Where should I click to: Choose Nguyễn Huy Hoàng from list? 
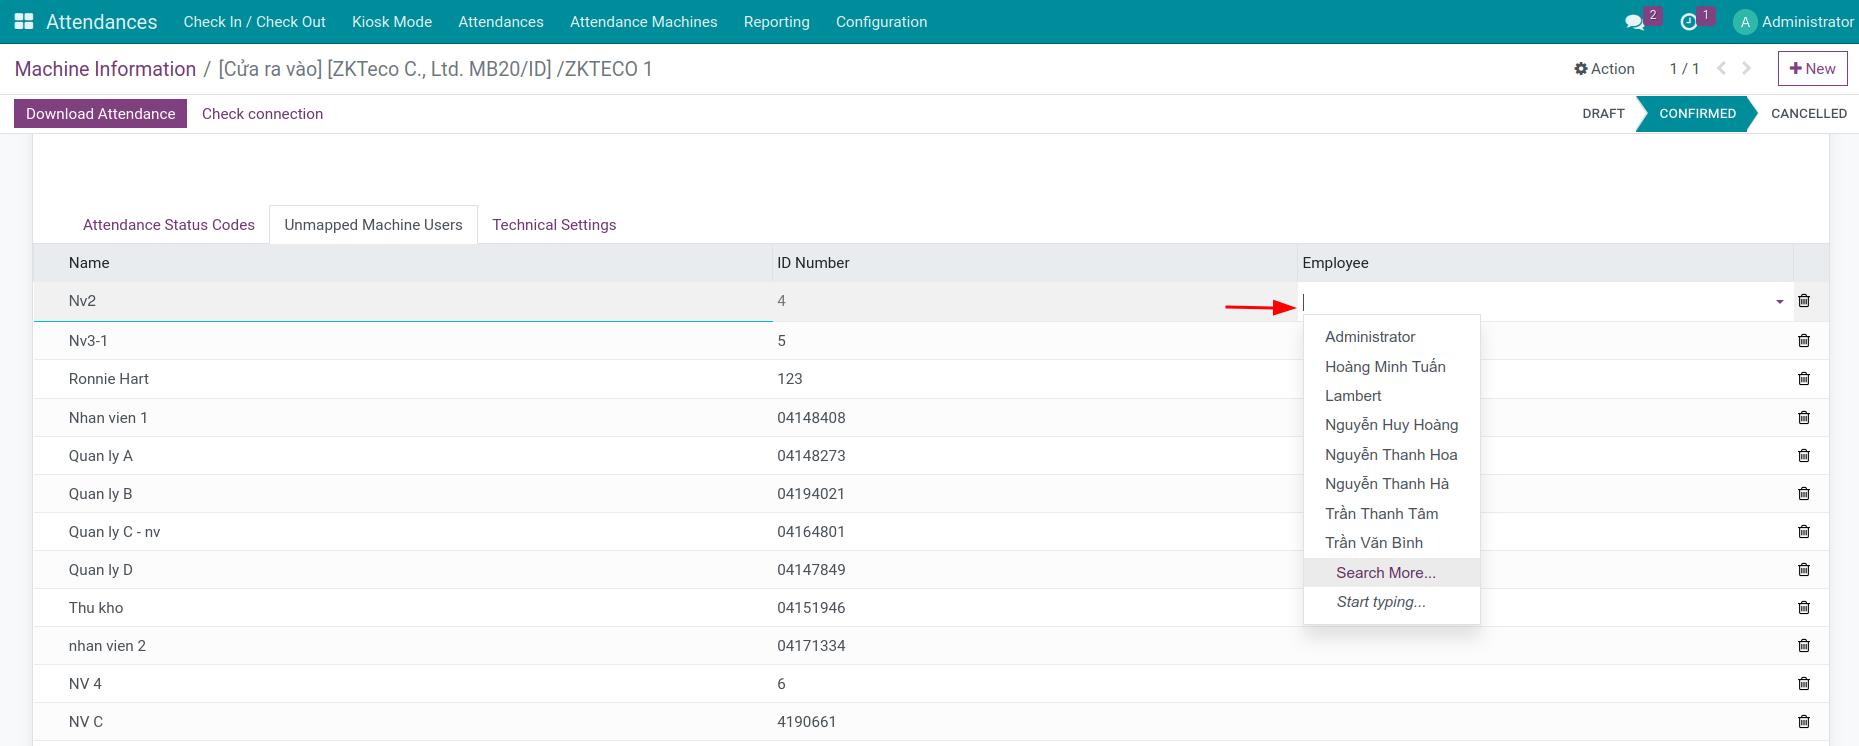click(x=1391, y=425)
